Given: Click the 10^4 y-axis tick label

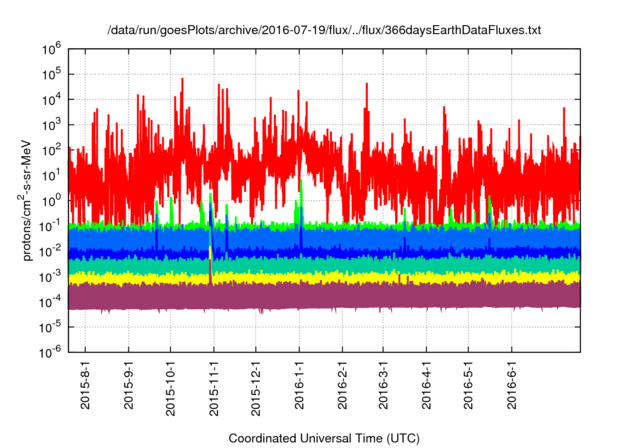Looking at the screenshot, I should [51, 100].
